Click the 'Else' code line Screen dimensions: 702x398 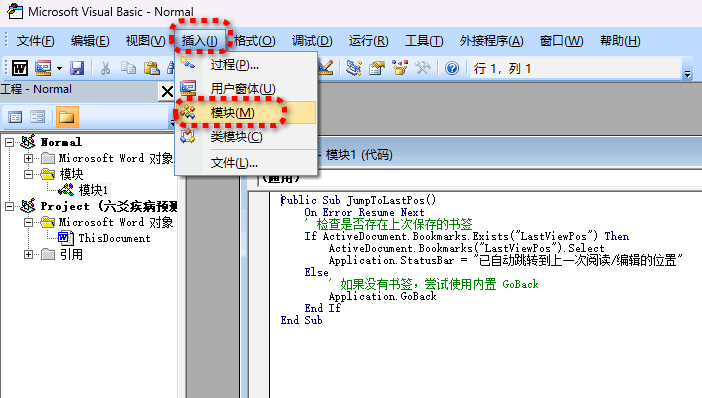coord(317,272)
